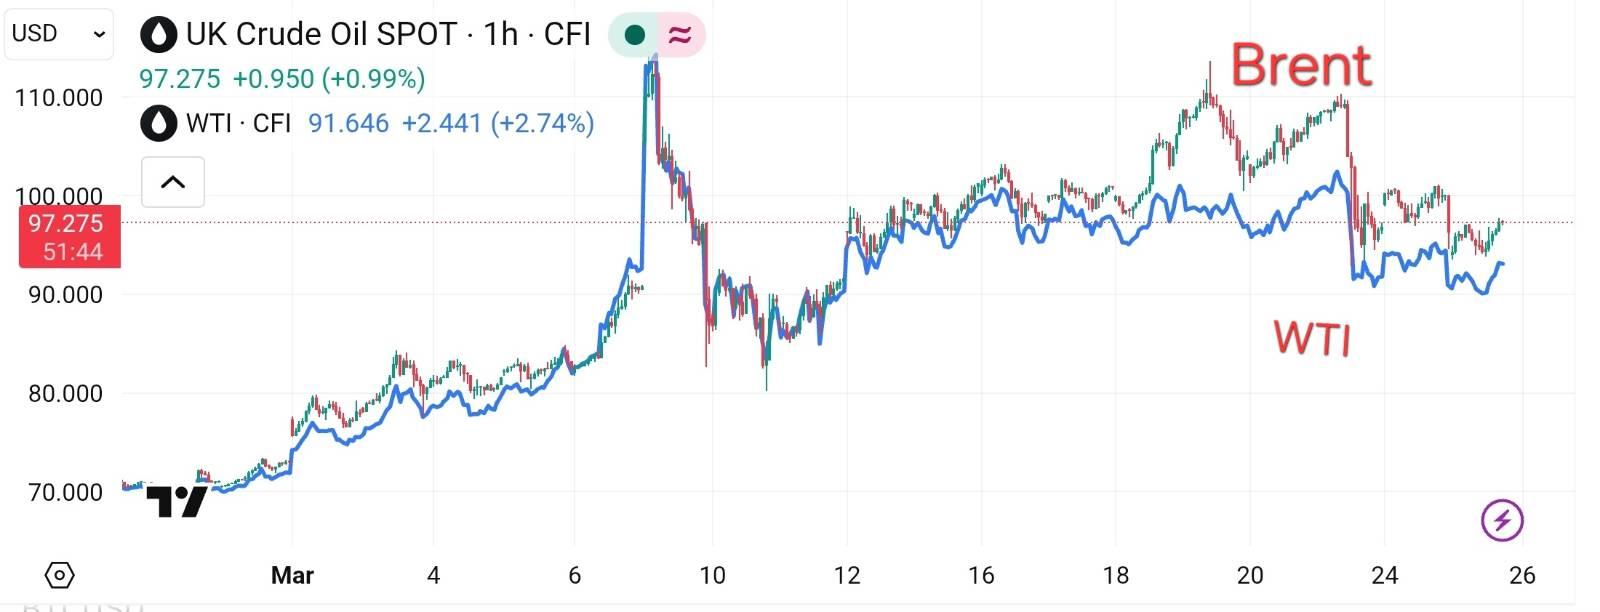The height and width of the screenshot is (612, 1600).
Task: Click the red 97.275 current price tag
Action: (70, 236)
